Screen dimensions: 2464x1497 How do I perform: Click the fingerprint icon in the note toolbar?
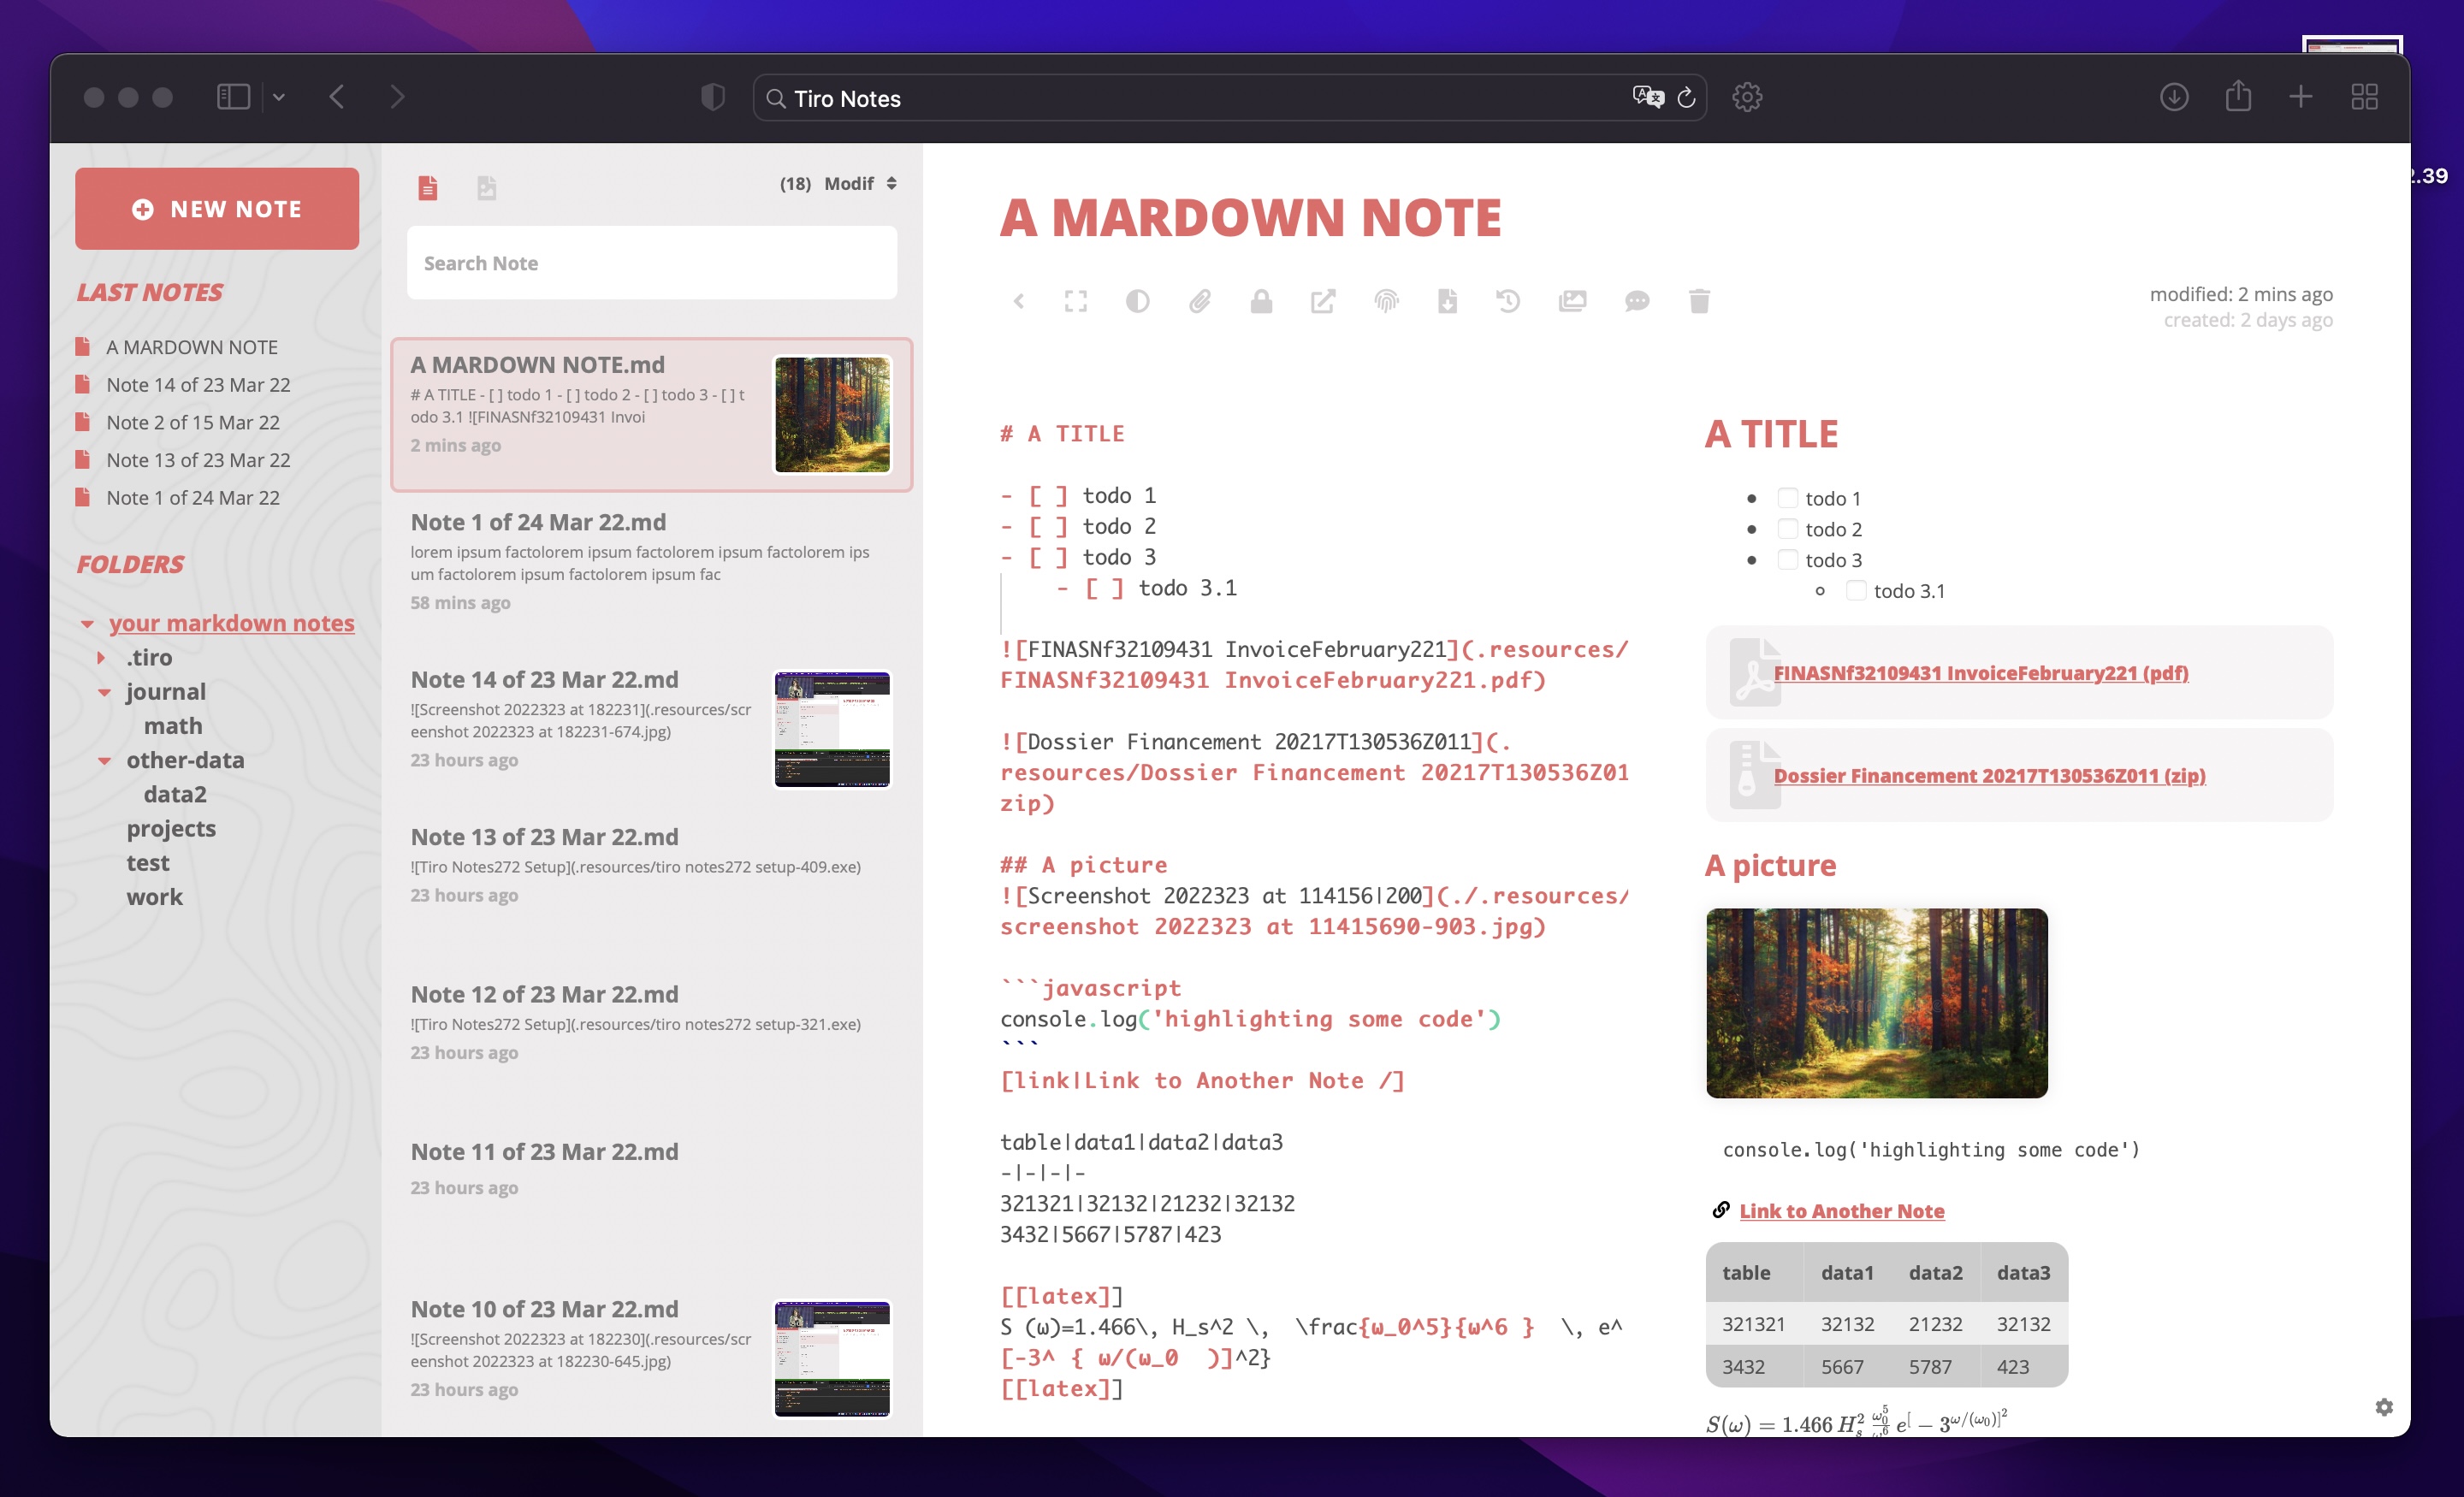(x=1385, y=301)
